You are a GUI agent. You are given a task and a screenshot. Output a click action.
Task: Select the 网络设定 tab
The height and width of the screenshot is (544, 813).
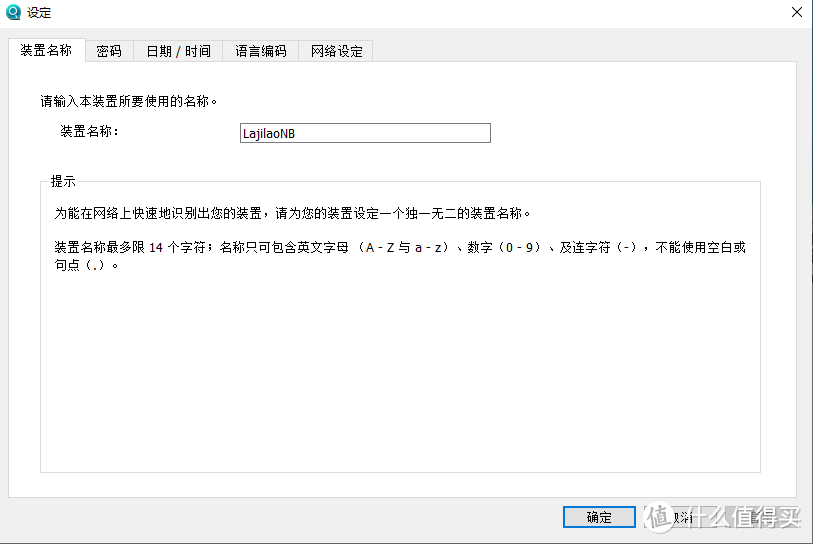336,51
